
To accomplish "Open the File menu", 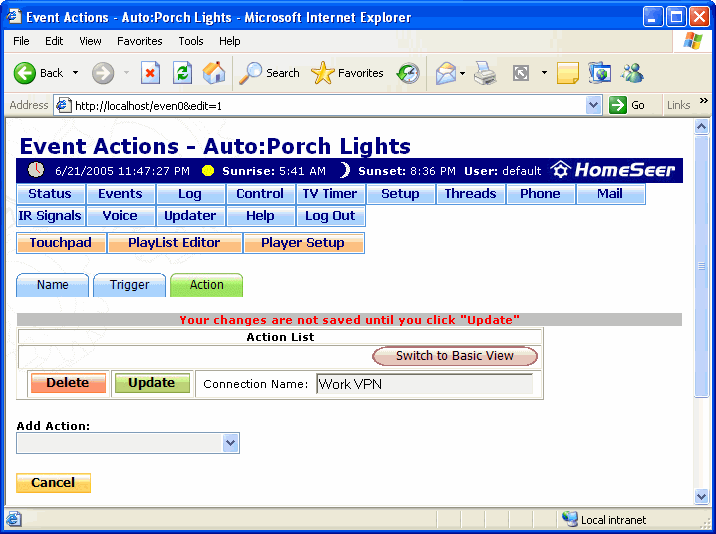I will (x=21, y=41).
